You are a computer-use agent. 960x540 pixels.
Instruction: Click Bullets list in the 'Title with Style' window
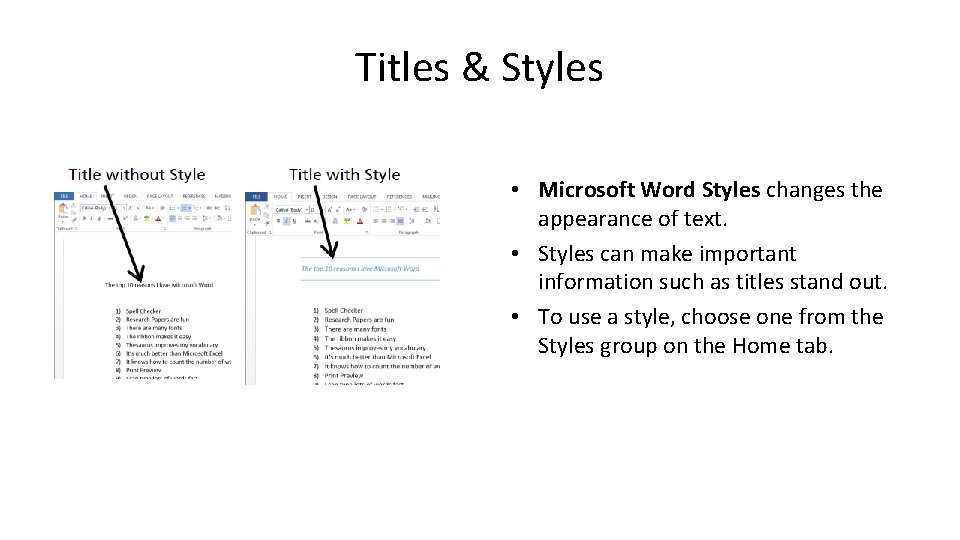coord(375,209)
